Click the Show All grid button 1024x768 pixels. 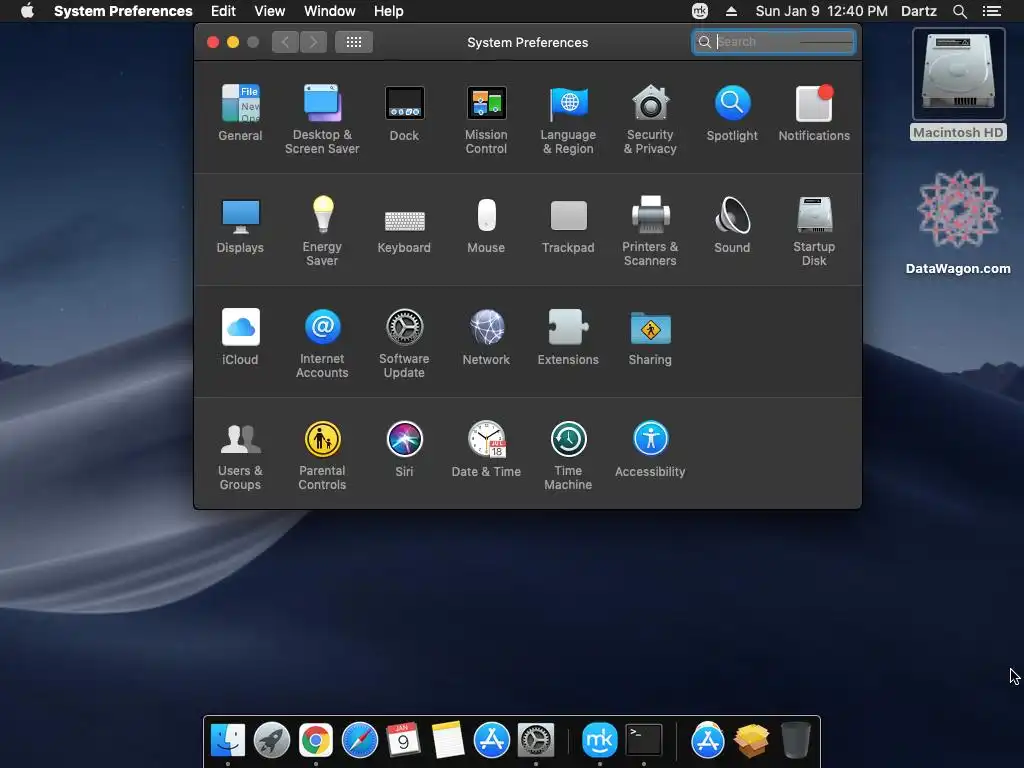354,42
